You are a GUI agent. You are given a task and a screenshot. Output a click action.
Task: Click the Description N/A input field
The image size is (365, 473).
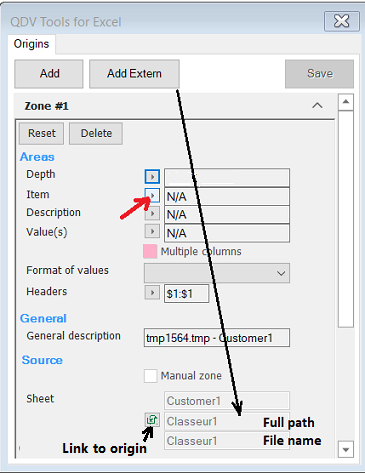[x=227, y=215]
